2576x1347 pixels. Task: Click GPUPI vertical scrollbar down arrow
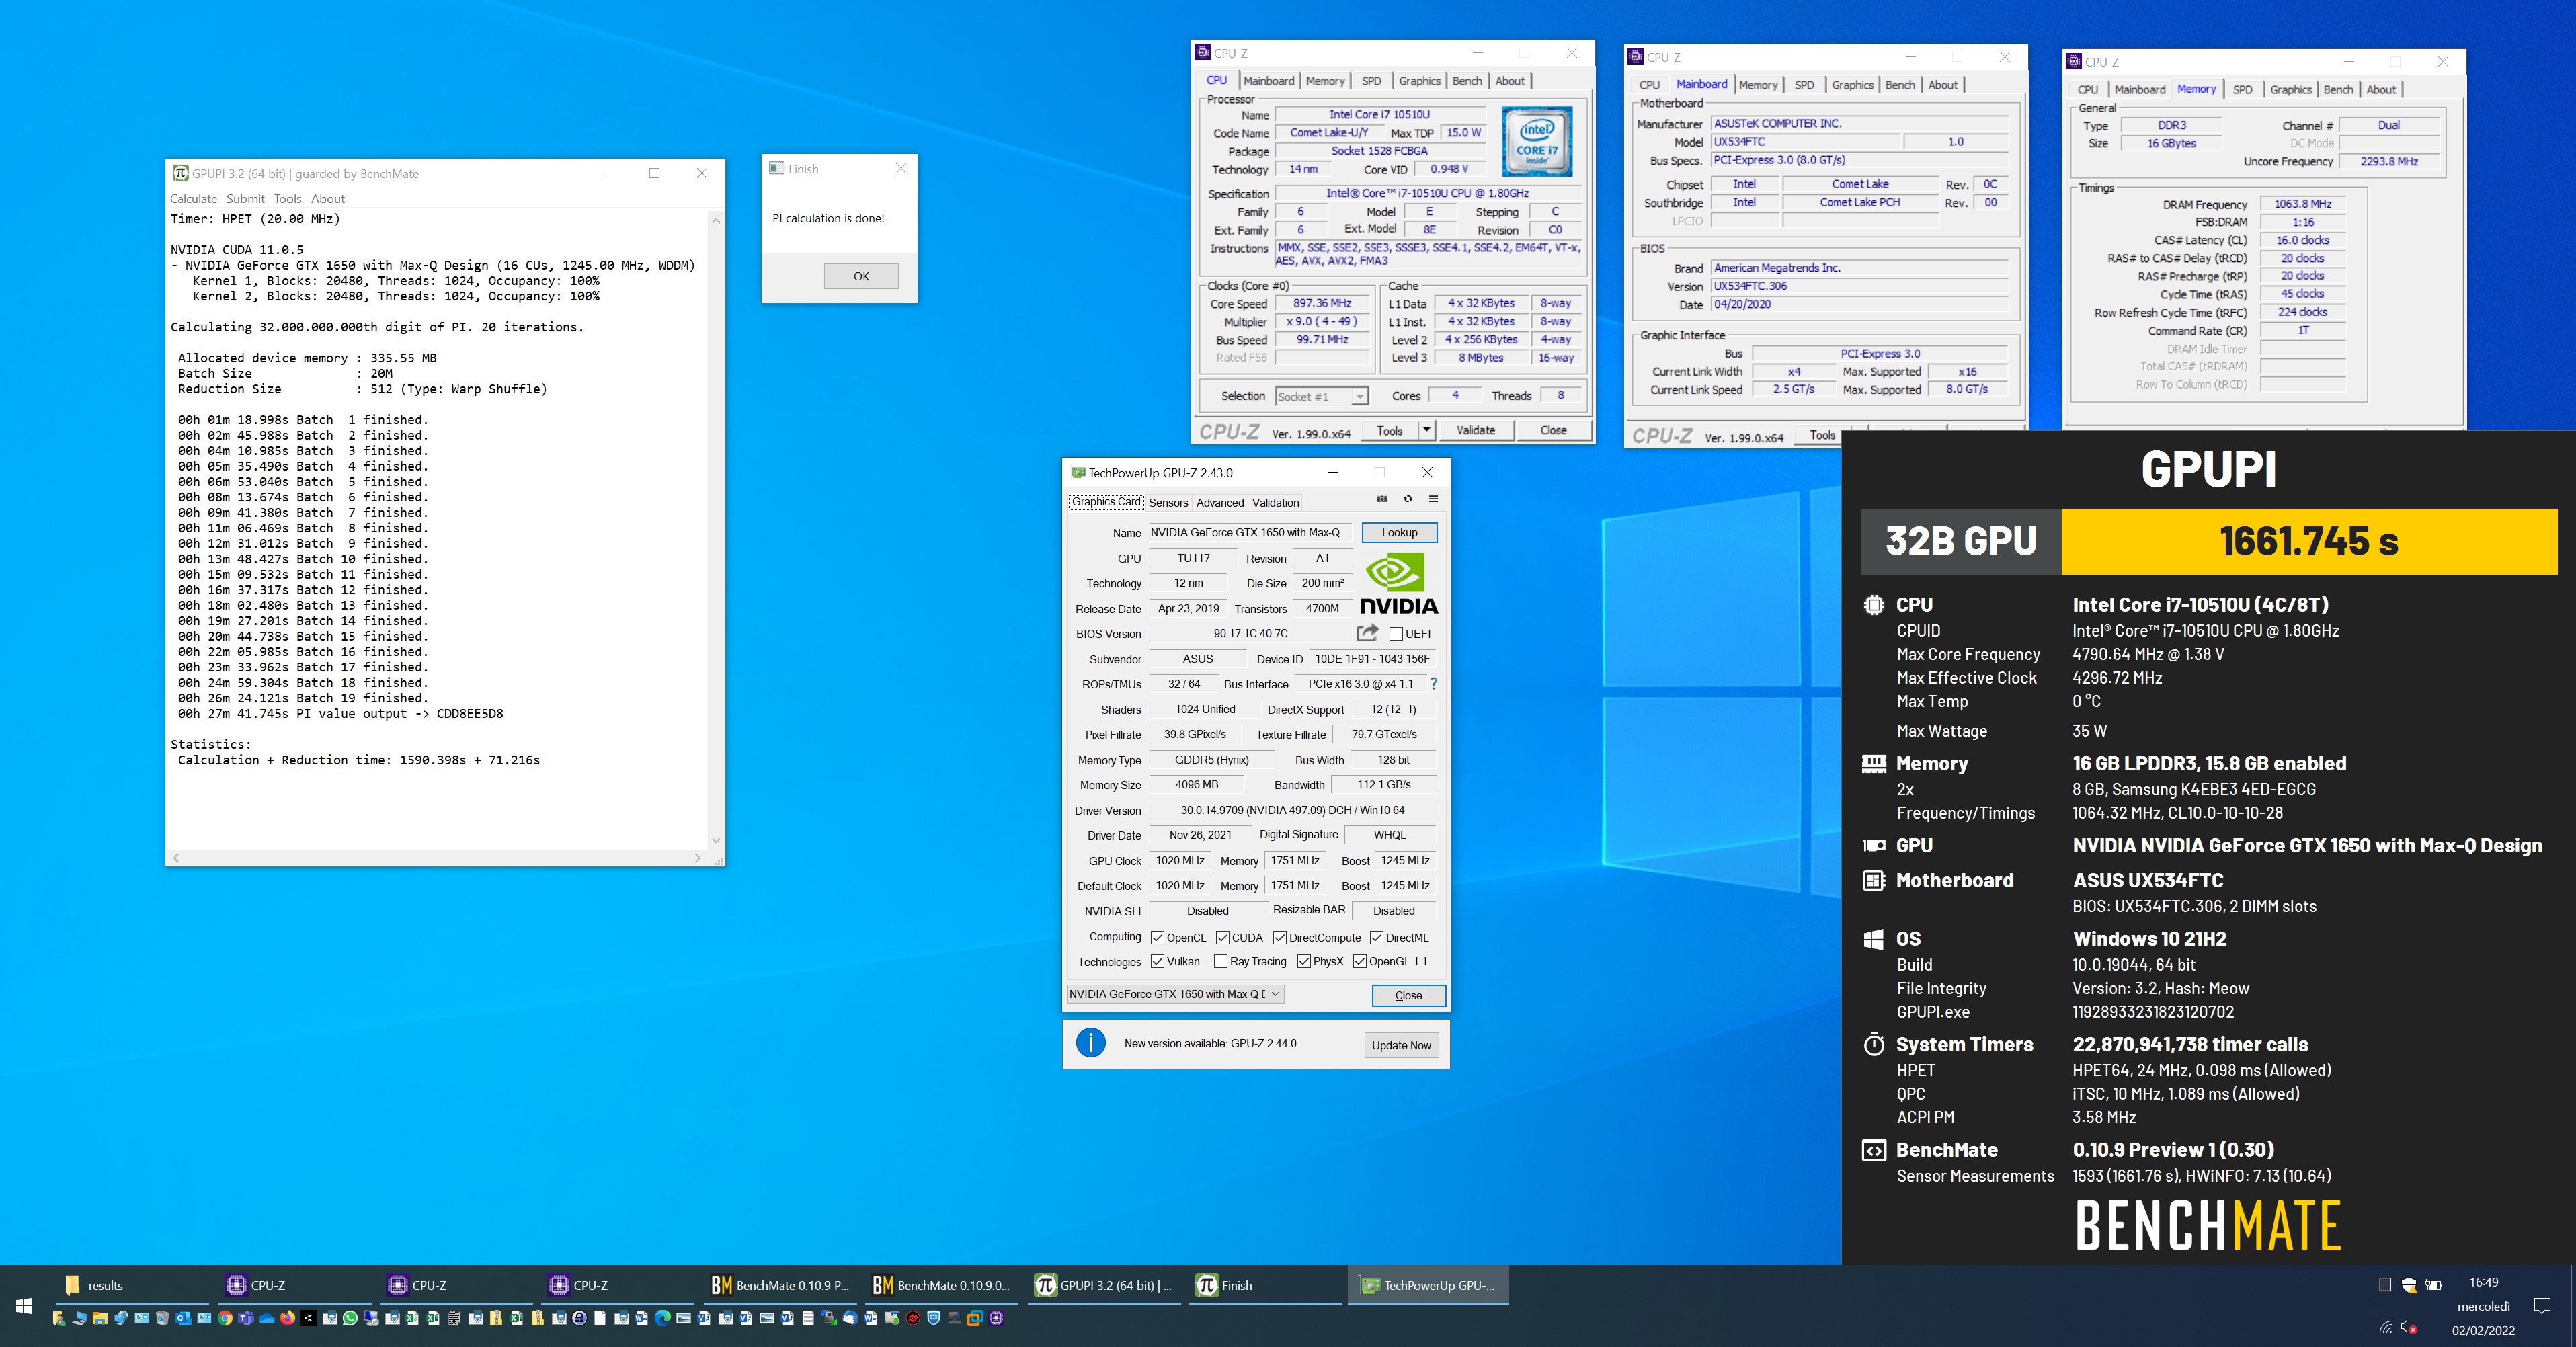click(x=716, y=840)
